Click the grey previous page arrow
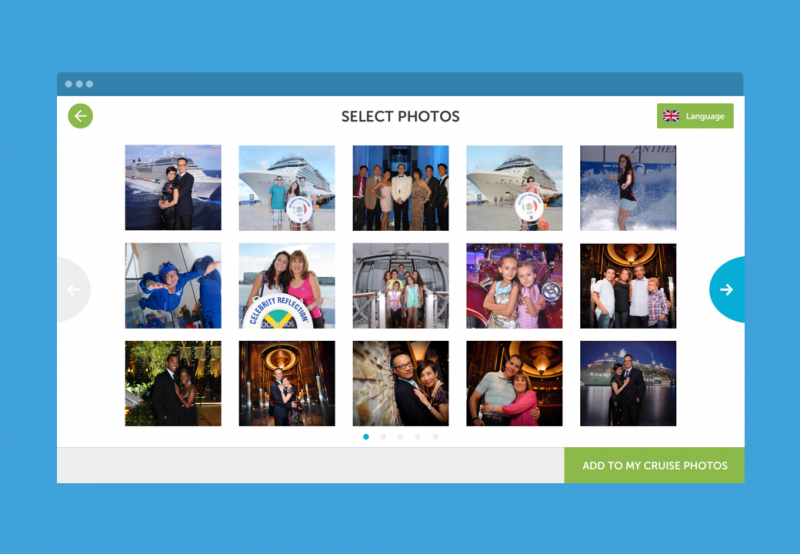 pyautogui.click(x=73, y=289)
